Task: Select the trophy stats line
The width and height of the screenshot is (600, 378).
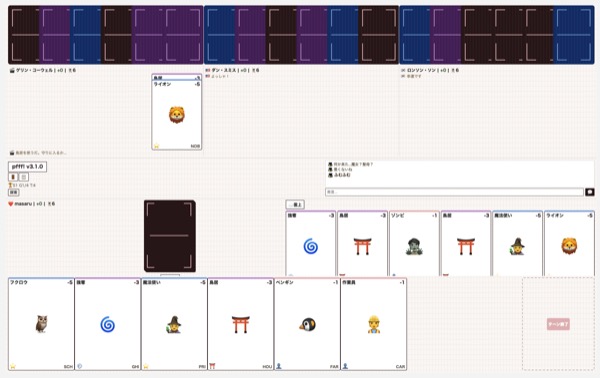Action: (x=22, y=185)
